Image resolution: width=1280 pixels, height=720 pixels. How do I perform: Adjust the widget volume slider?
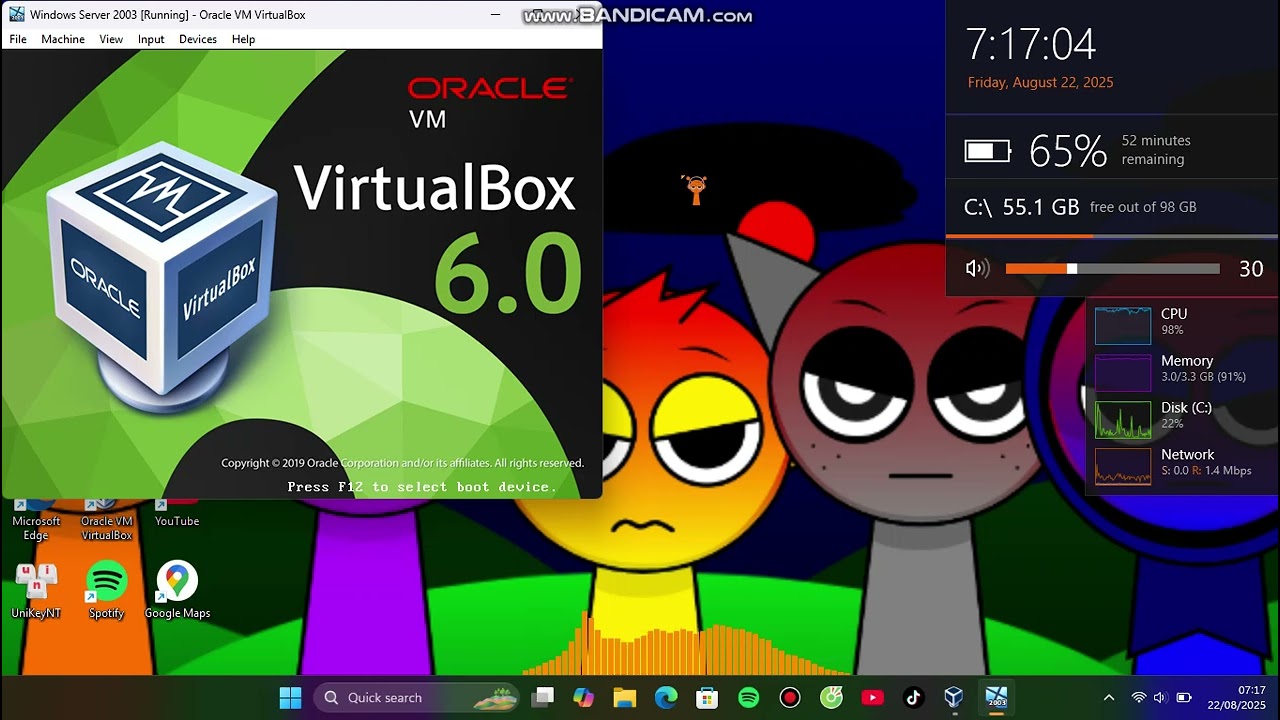(x=1112, y=268)
